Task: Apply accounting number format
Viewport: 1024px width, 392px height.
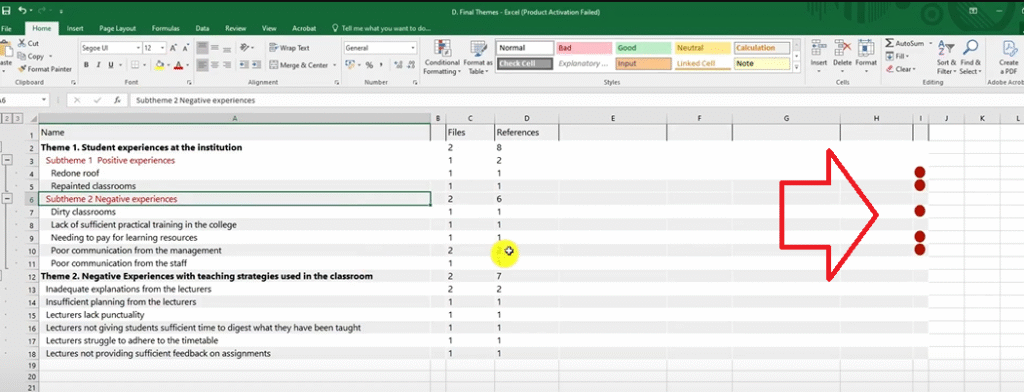Action: [x=350, y=65]
